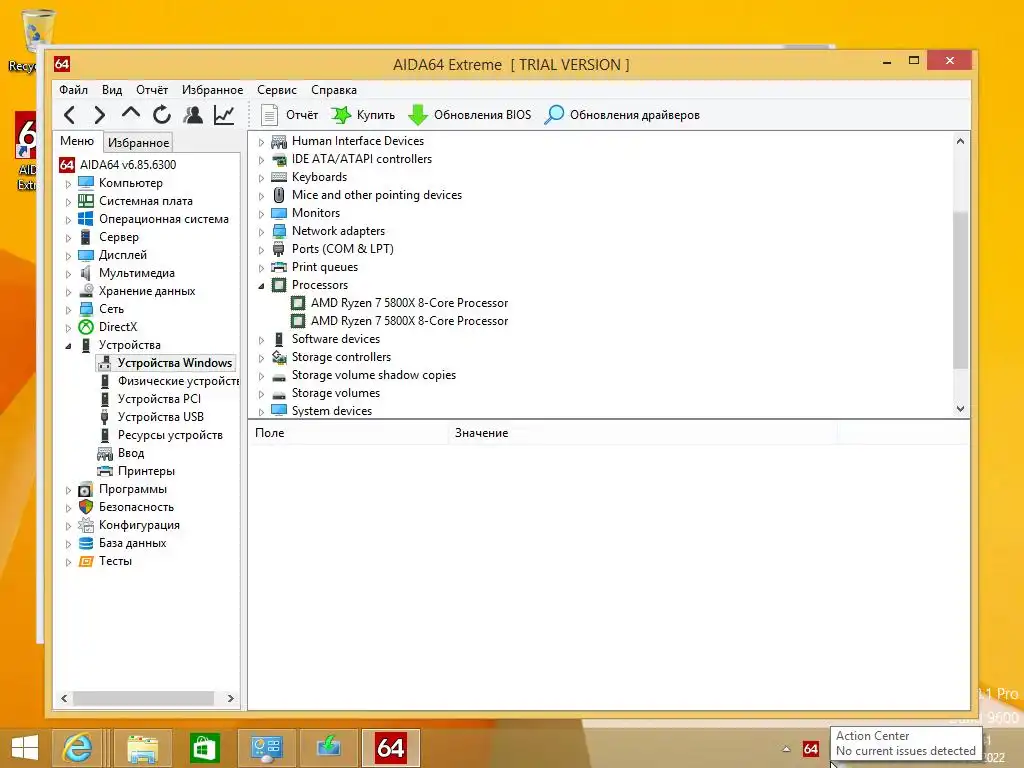The height and width of the screenshot is (768, 1024).
Task: Select the Безопасность shield icon
Action: pyautogui.click(x=86, y=507)
